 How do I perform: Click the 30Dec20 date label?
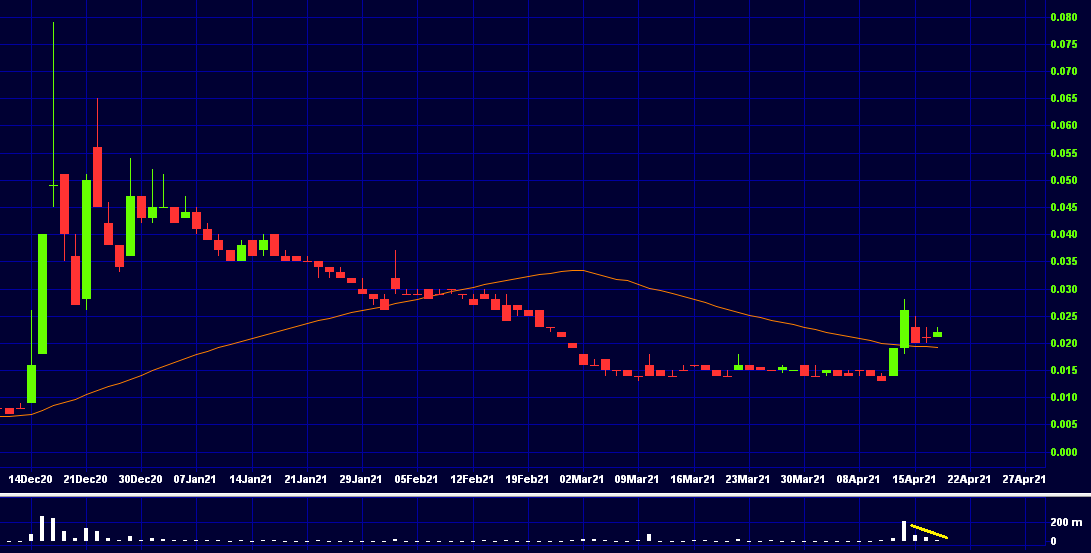[x=141, y=479]
